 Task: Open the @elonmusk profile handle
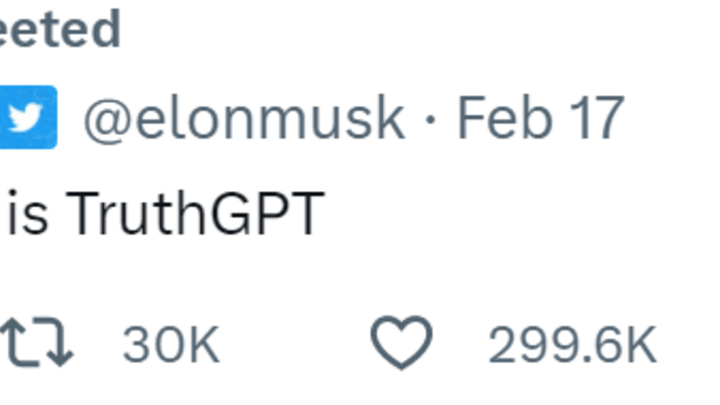(244, 118)
